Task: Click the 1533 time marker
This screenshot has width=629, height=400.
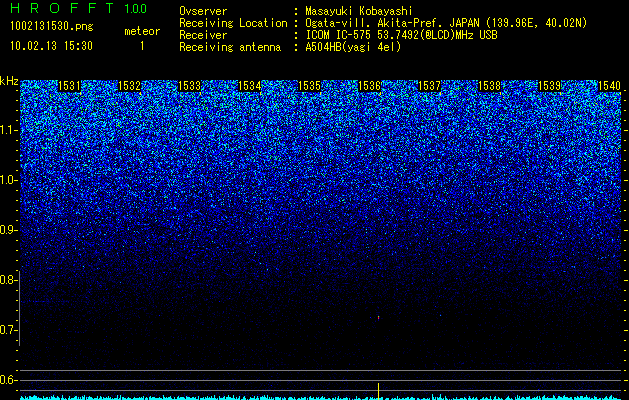Action: coord(189,86)
